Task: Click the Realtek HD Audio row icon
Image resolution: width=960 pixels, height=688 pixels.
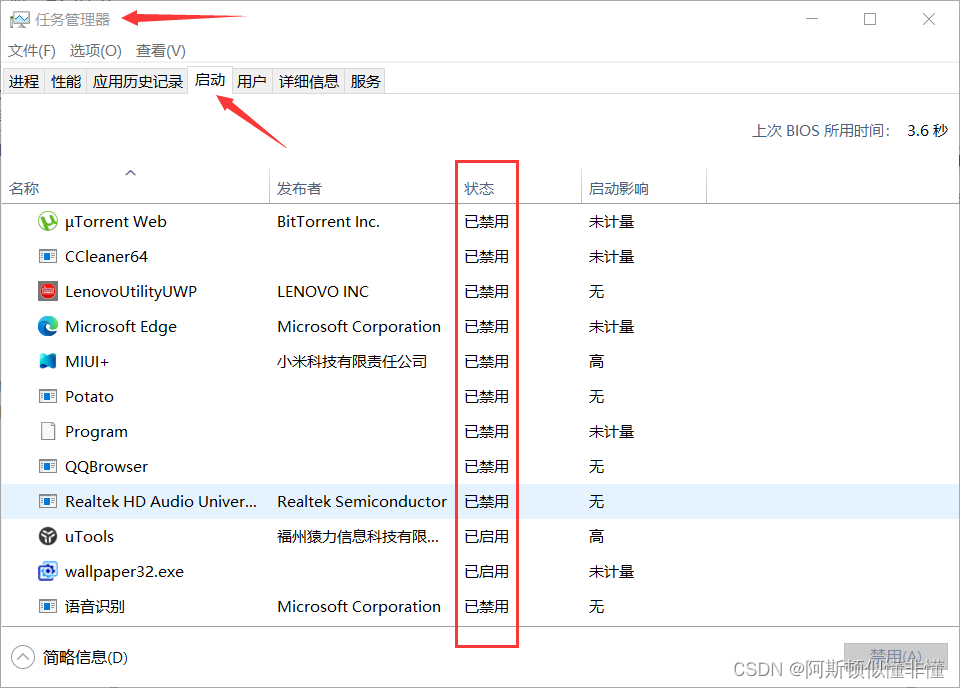Action: click(48, 501)
